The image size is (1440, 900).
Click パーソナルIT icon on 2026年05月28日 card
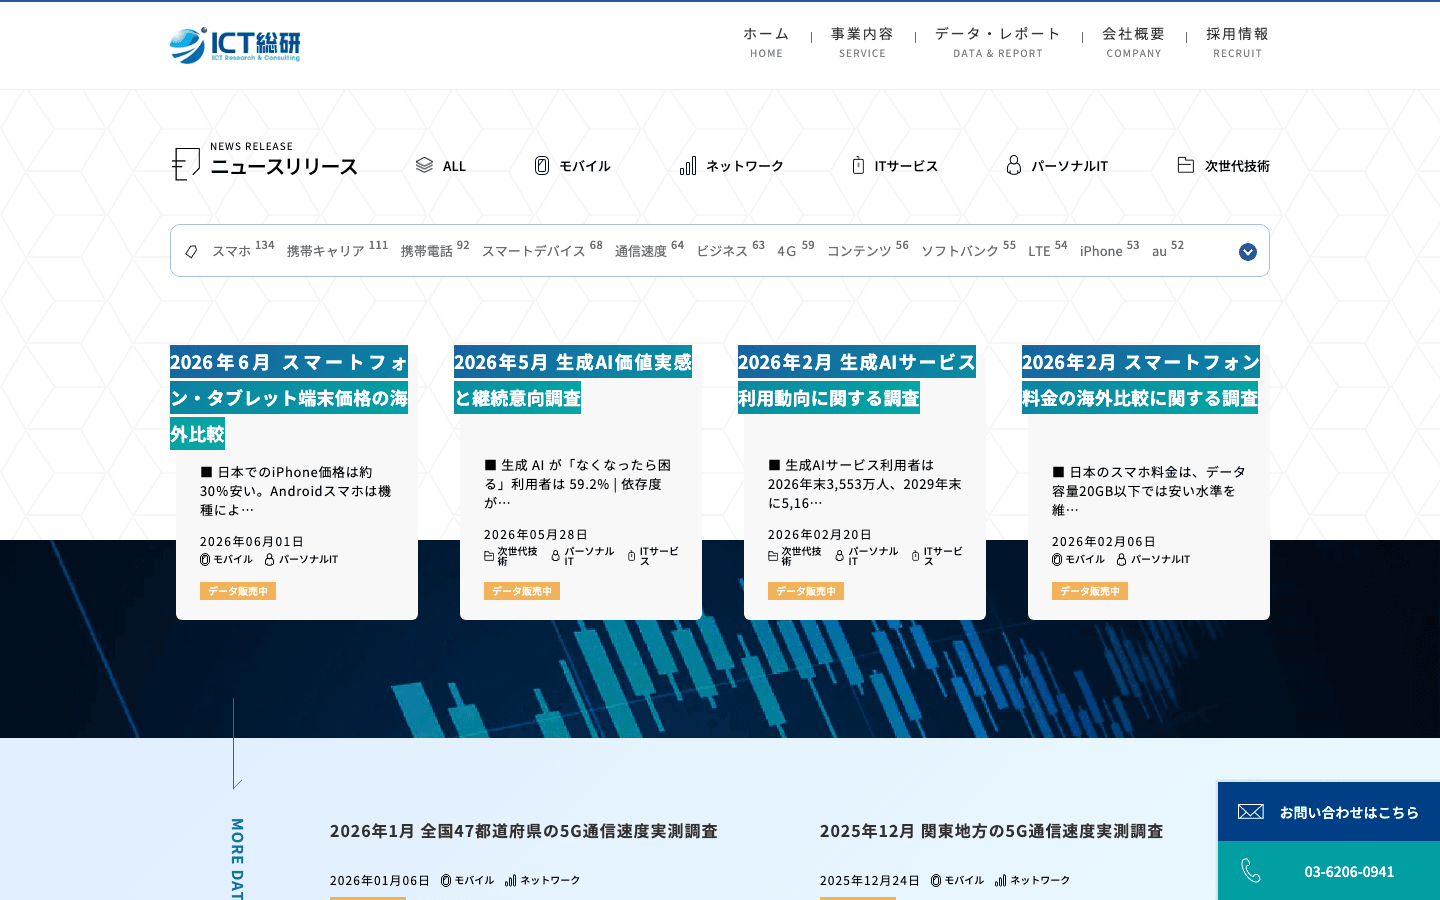[556, 556]
